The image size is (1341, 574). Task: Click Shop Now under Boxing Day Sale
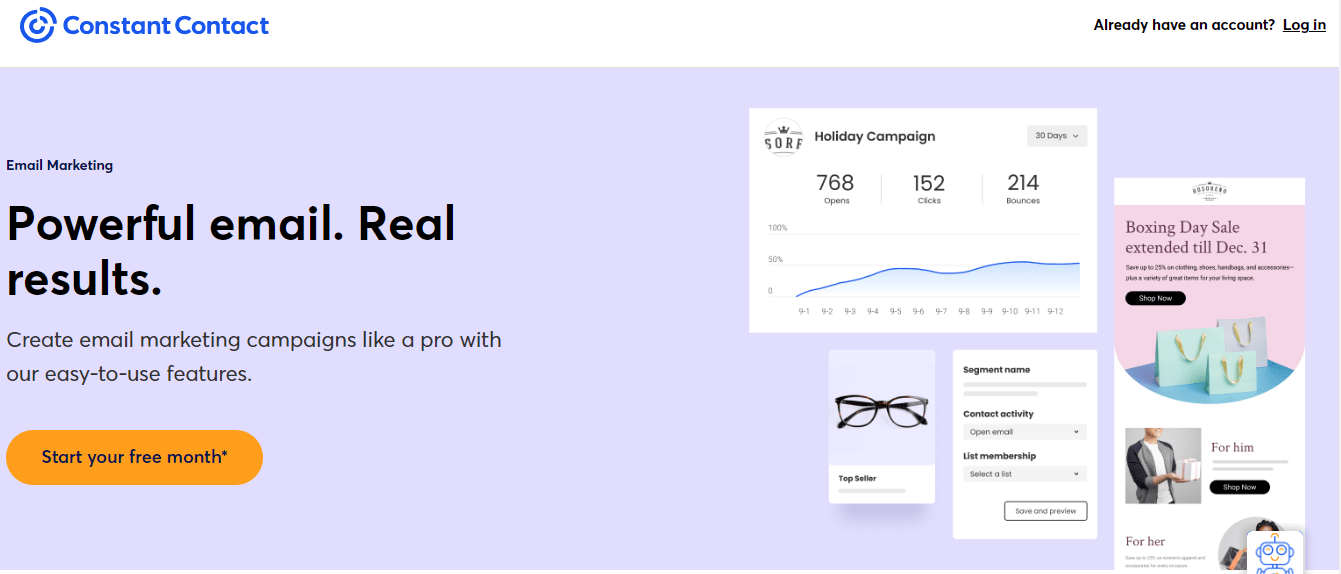[x=1155, y=298]
